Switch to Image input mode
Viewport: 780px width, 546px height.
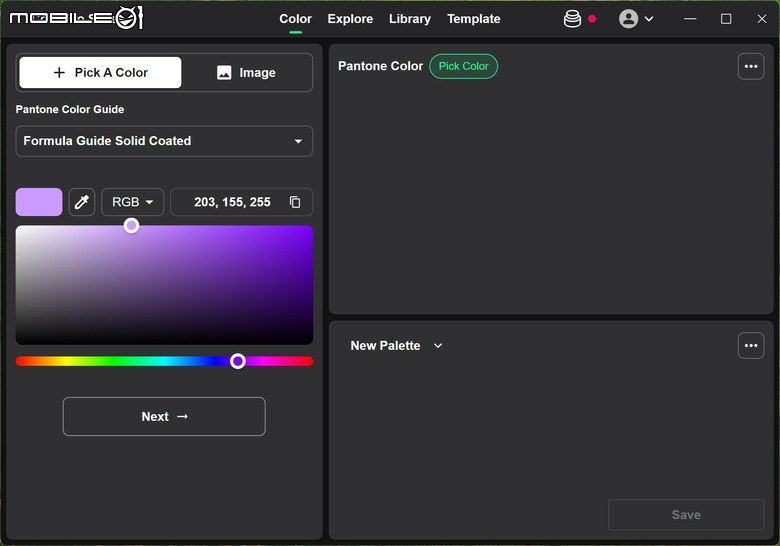pyautogui.click(x=246, y=73)
